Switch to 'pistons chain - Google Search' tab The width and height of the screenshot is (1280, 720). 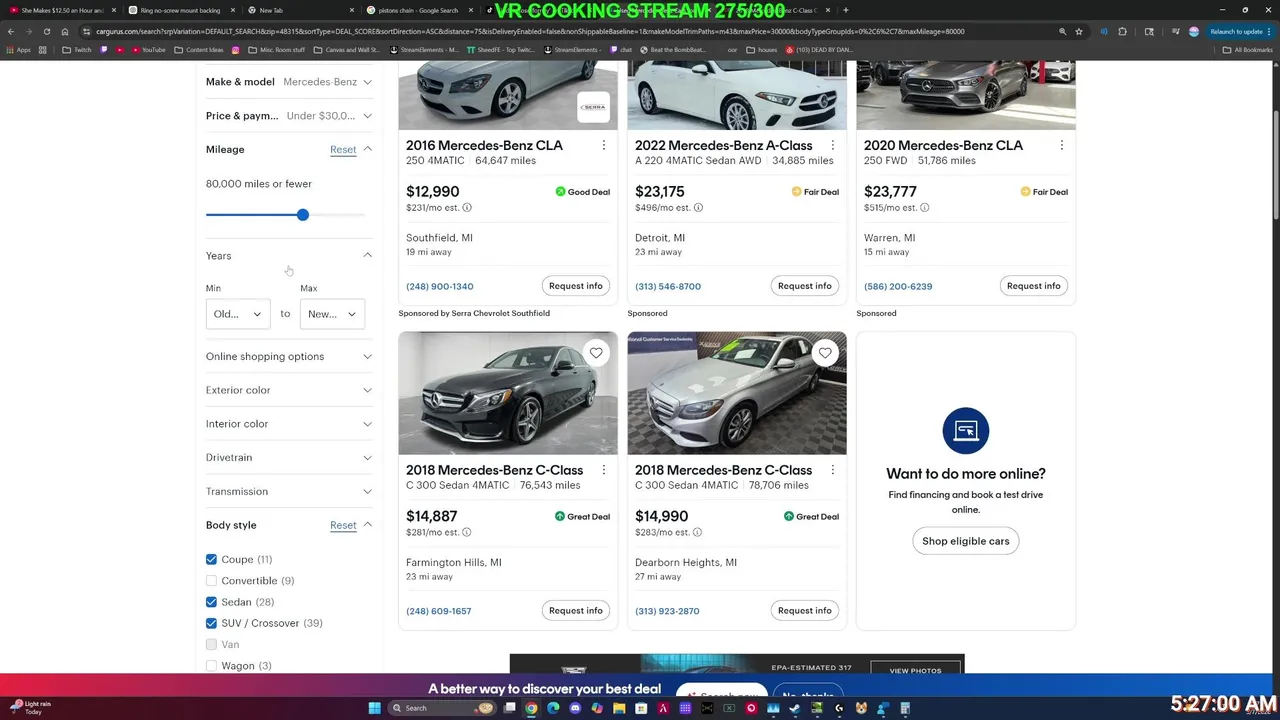tap(418, 10)
